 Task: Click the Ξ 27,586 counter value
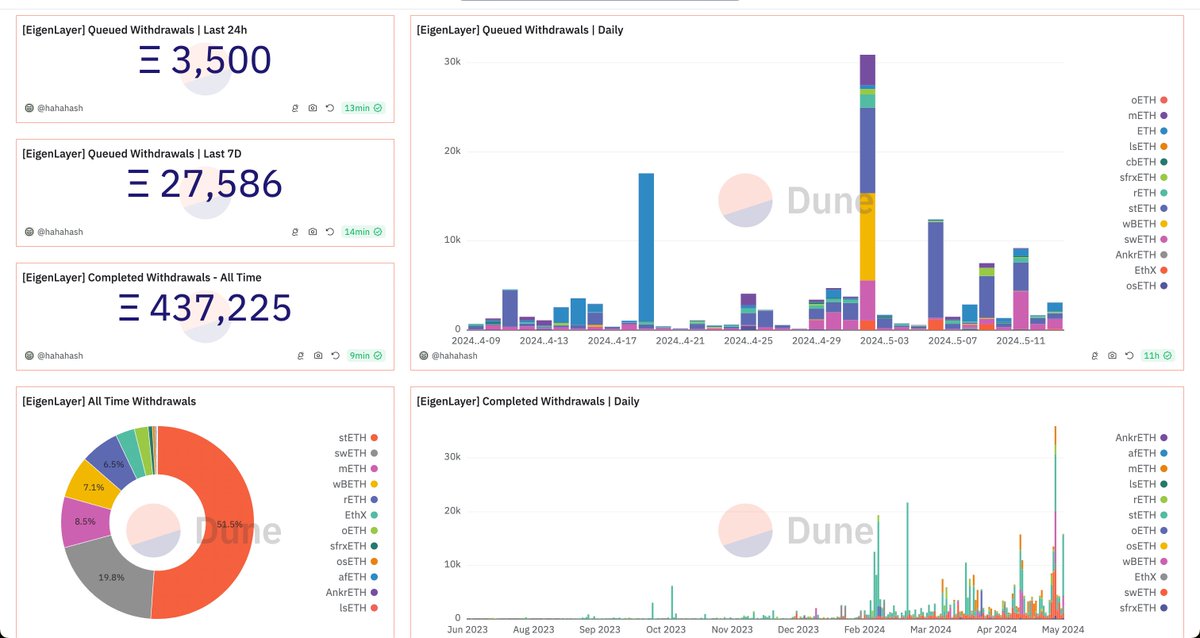point(205,185)
